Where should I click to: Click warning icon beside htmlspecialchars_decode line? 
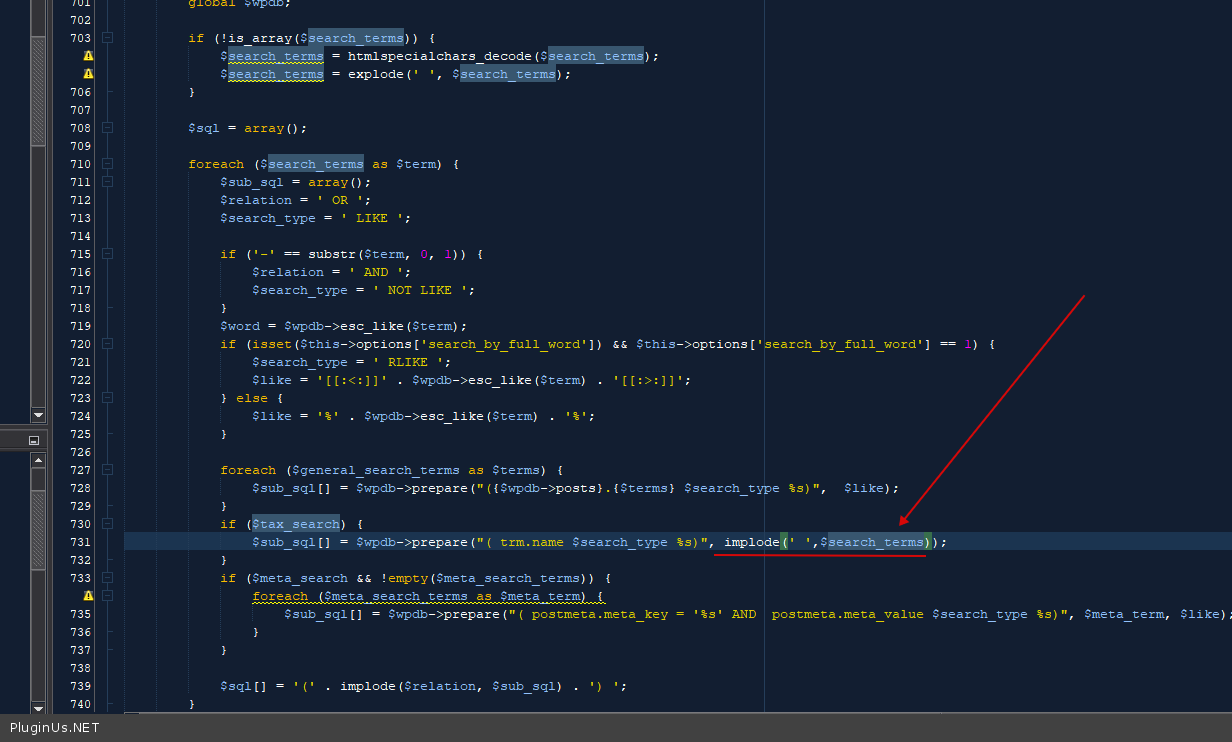(x=88, y=56)
